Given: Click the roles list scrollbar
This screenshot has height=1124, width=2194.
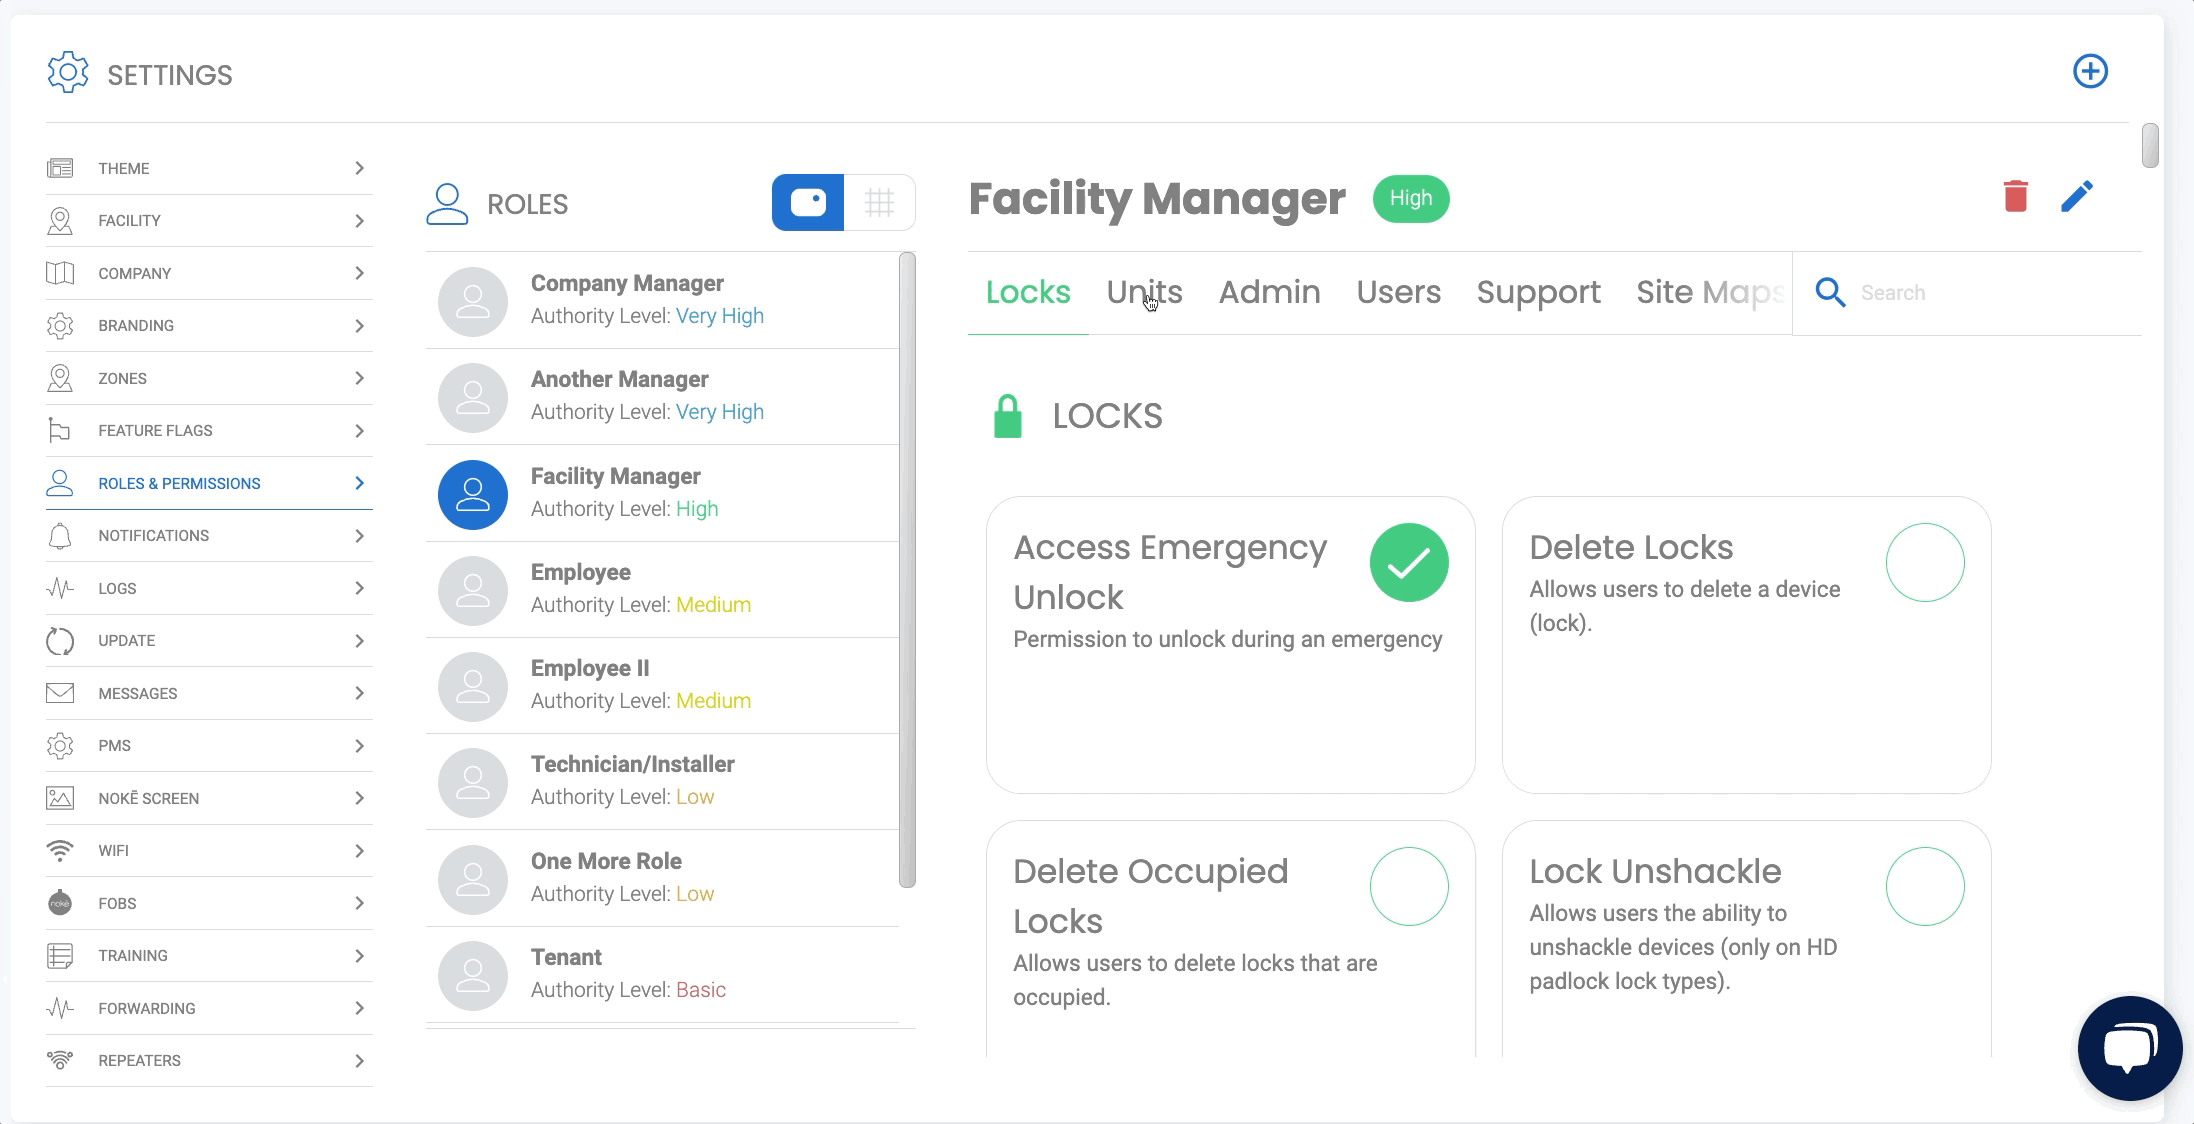Looking at the screenshot, I should [907, 570].
